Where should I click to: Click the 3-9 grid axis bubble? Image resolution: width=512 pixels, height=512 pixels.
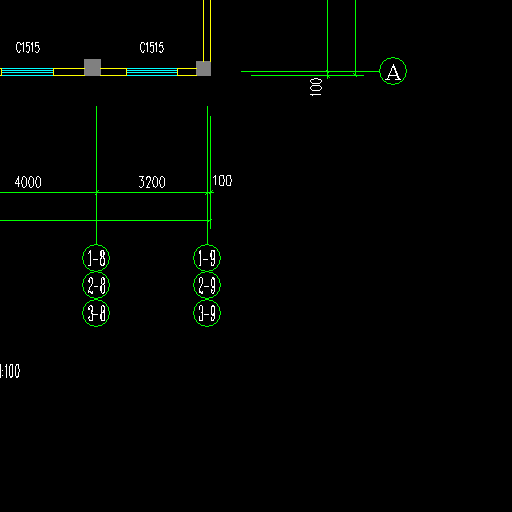point(207,313)
